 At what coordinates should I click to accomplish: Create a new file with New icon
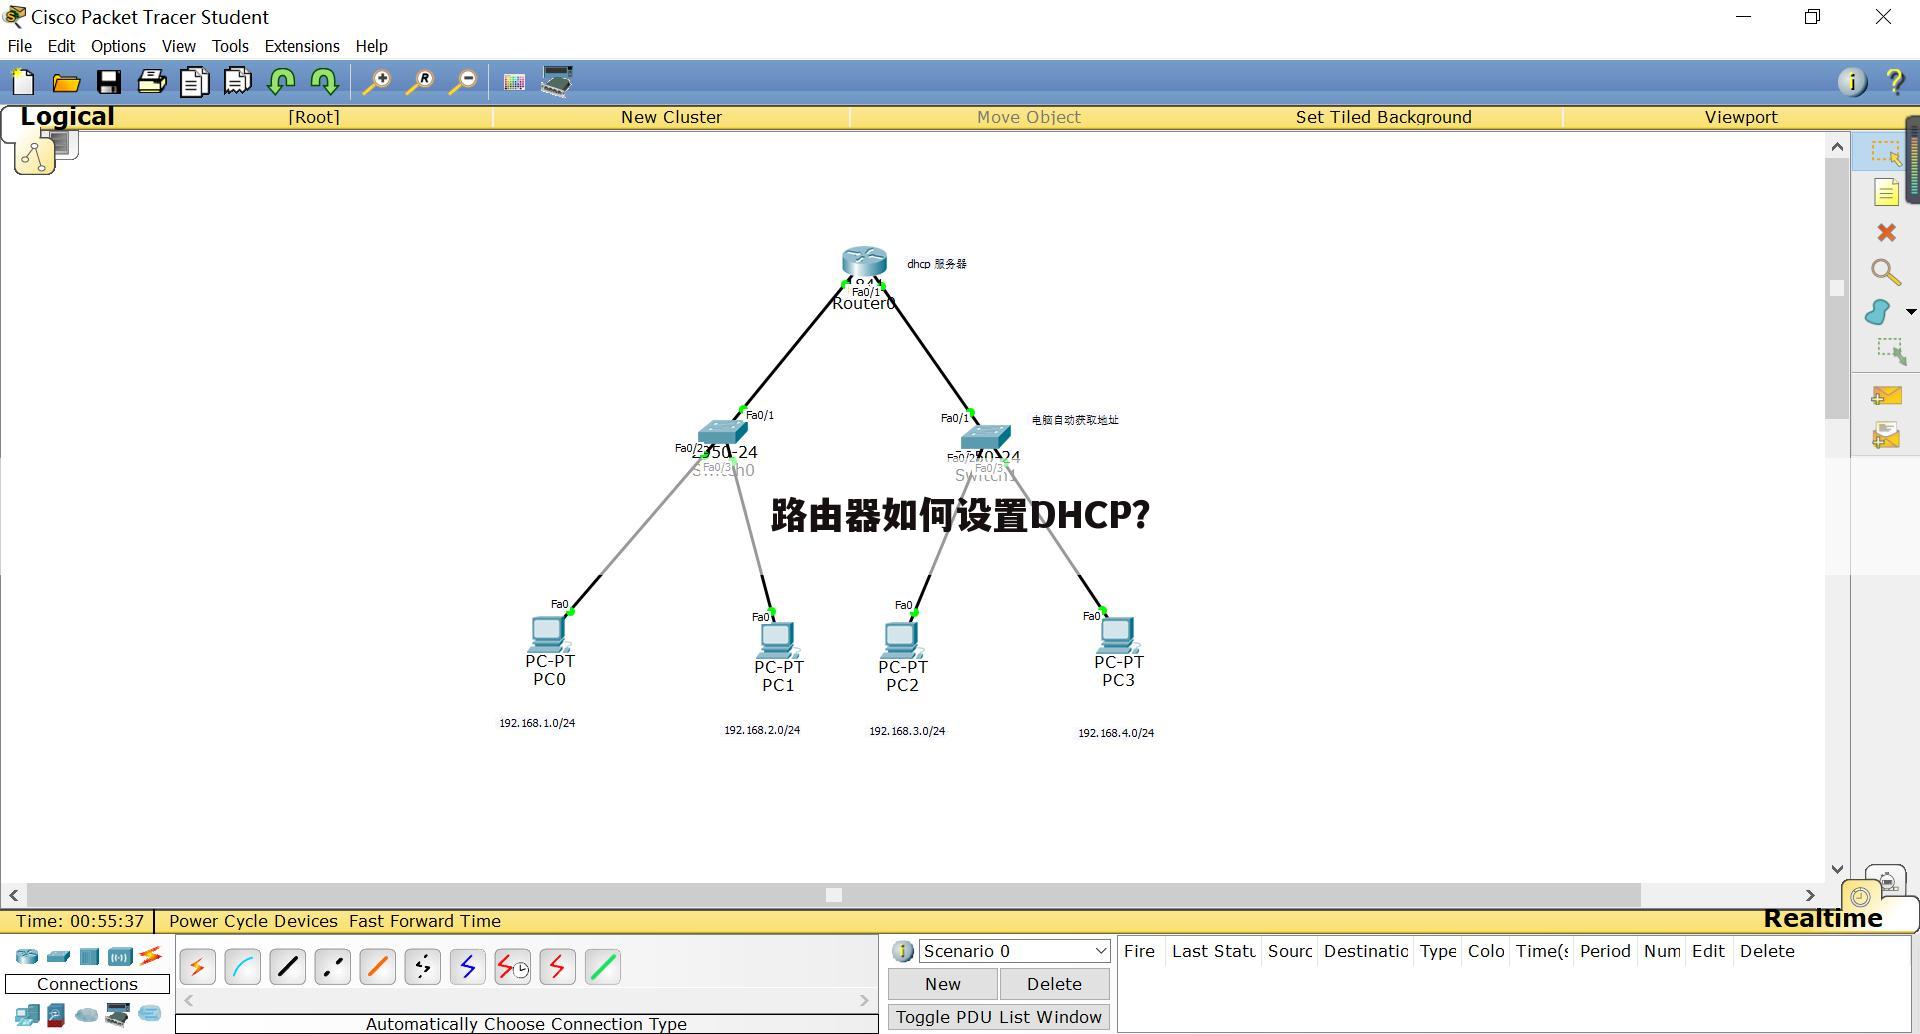coord(22,82)
